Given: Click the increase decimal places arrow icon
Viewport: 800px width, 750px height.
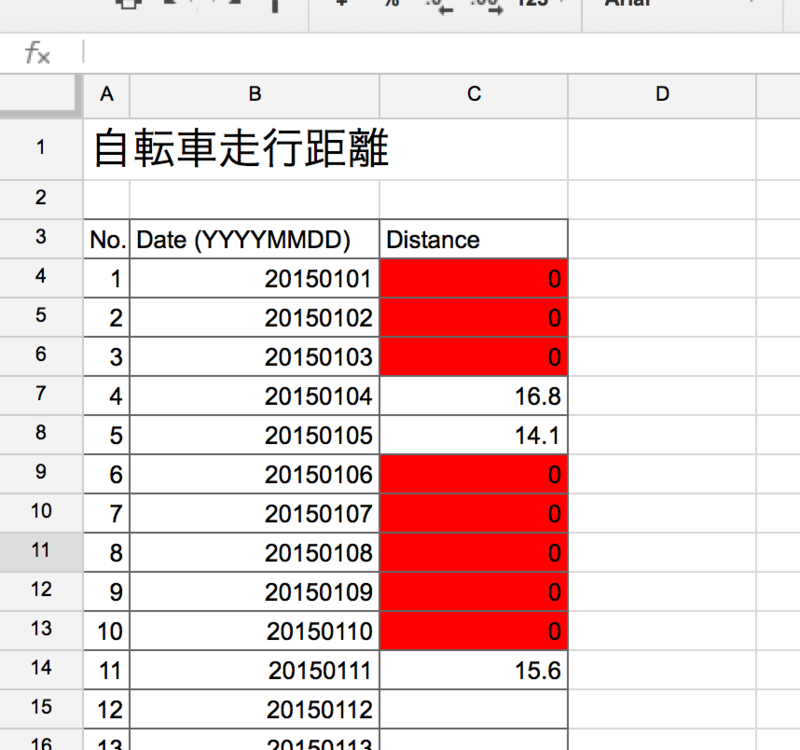Looking at the screenshot, I should pos(488,6).
